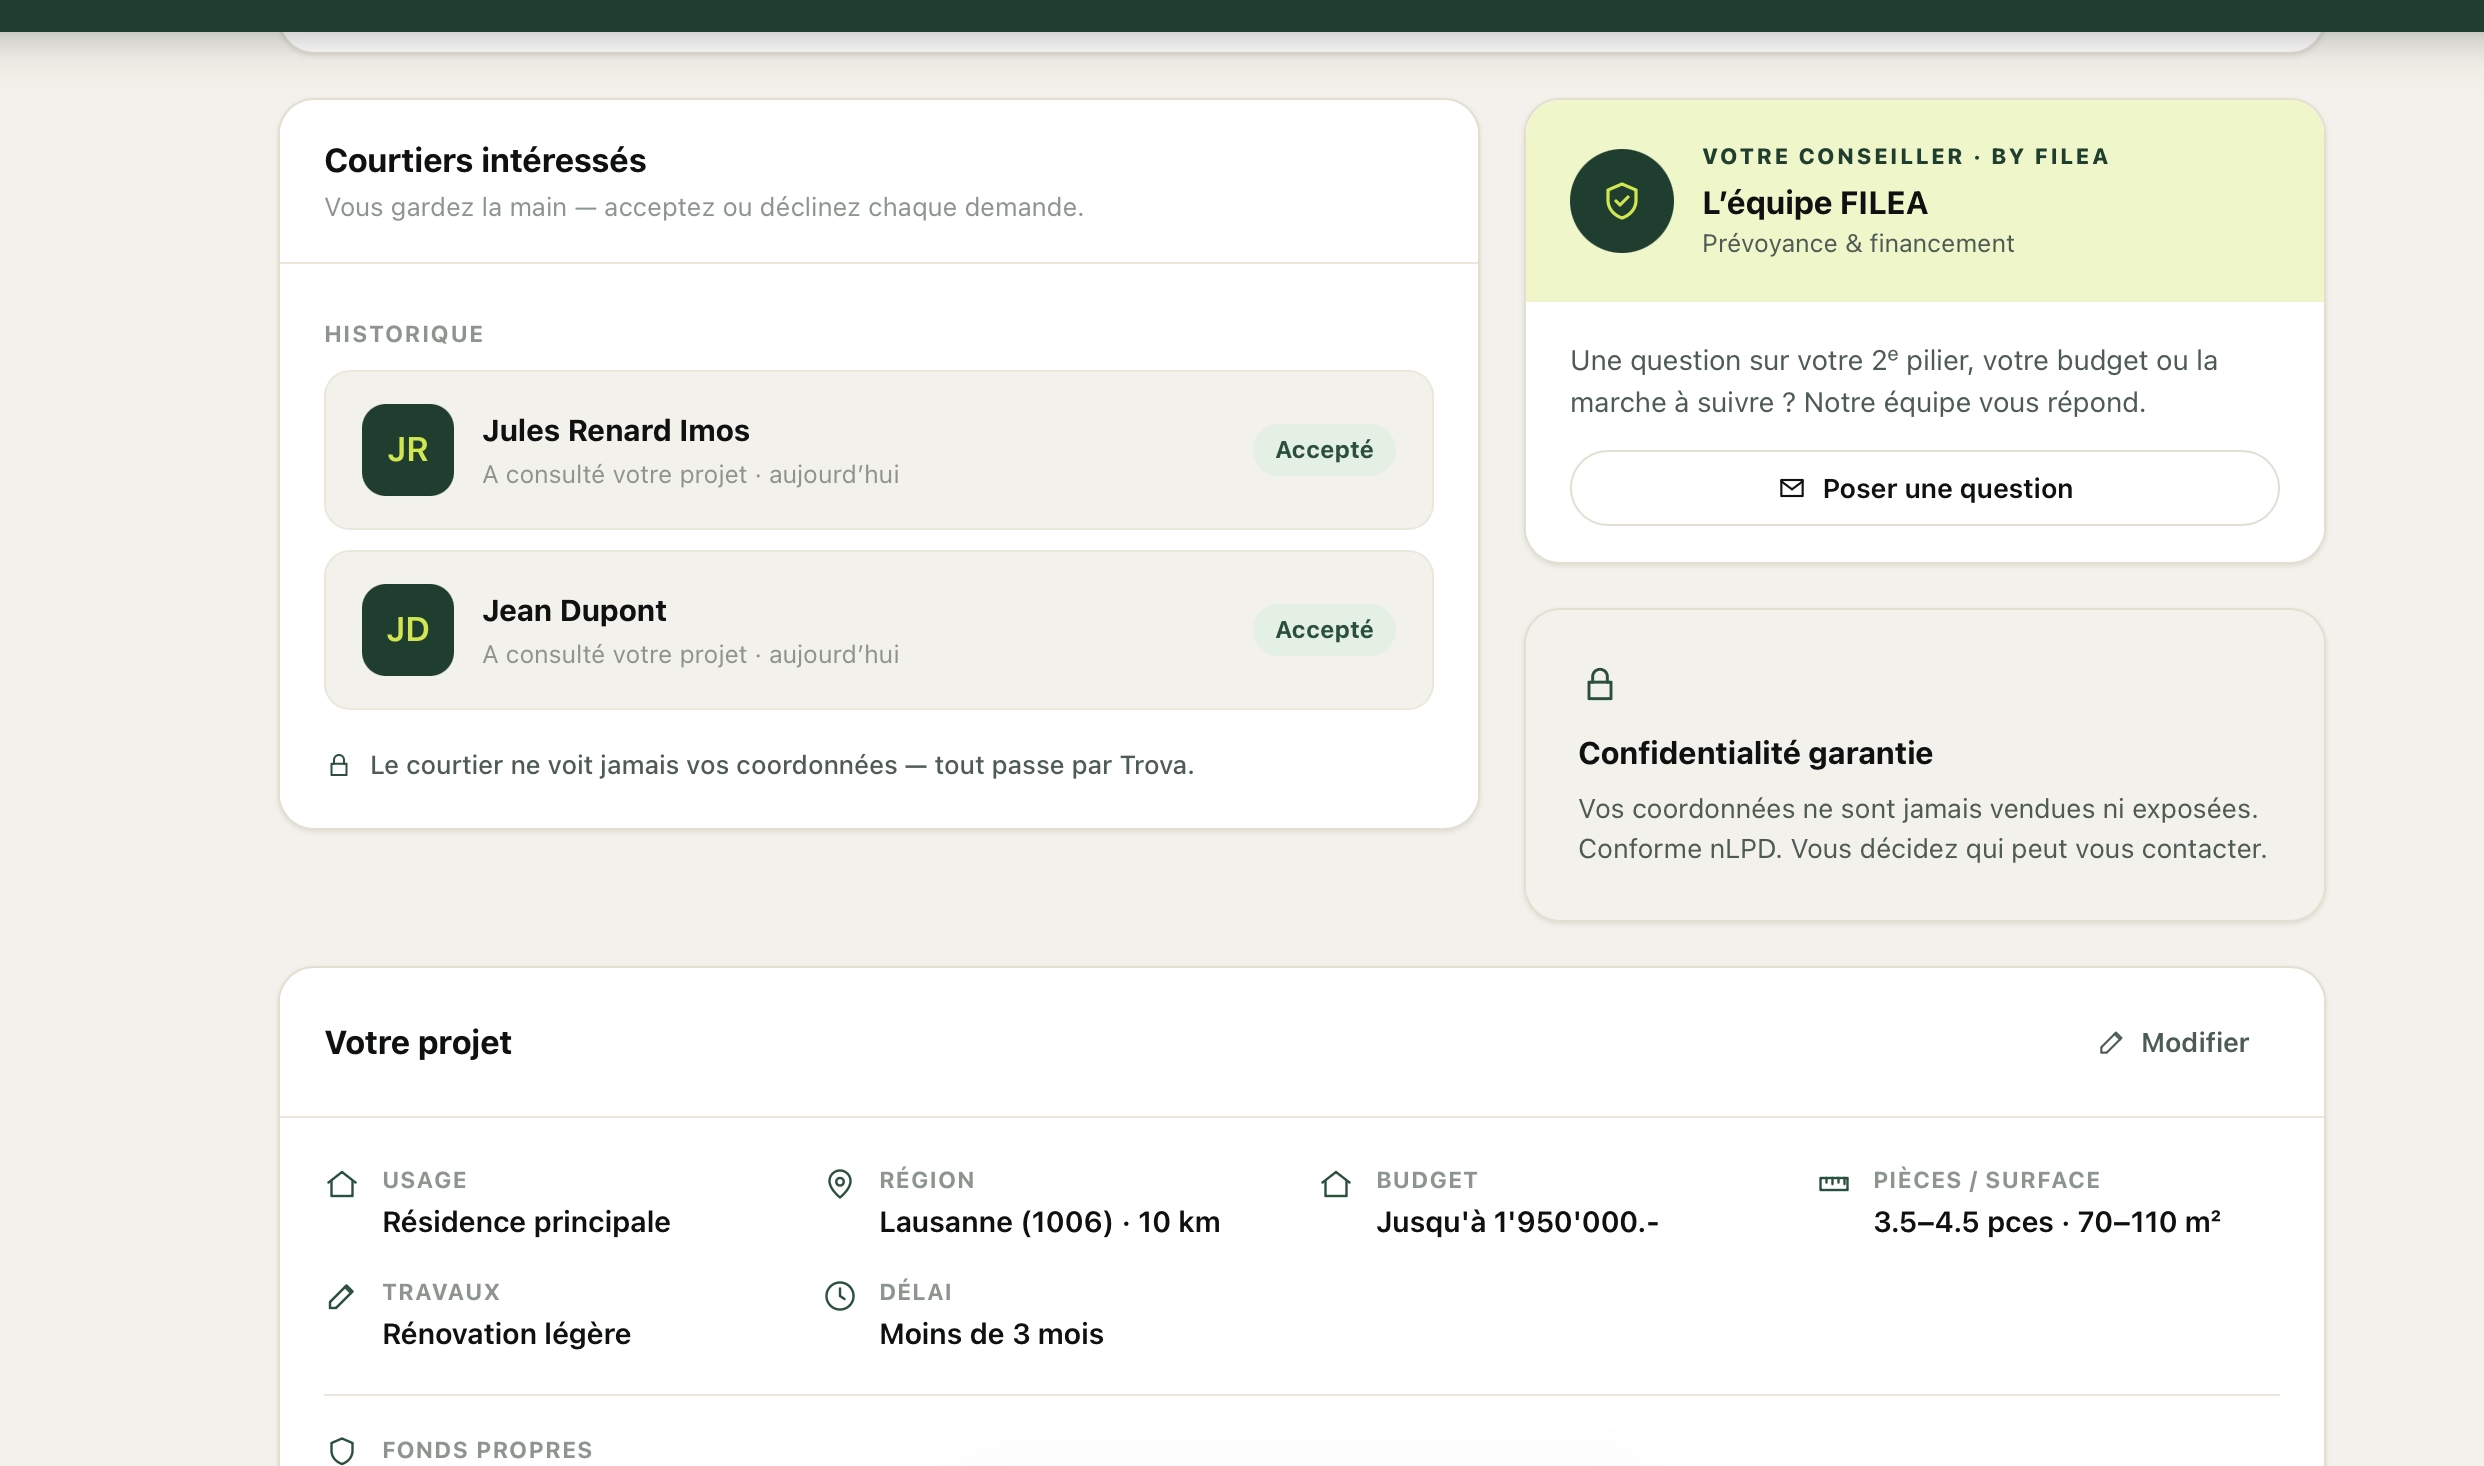Click the ruler icon beside Pièces / Surface

point(1834,1184)
